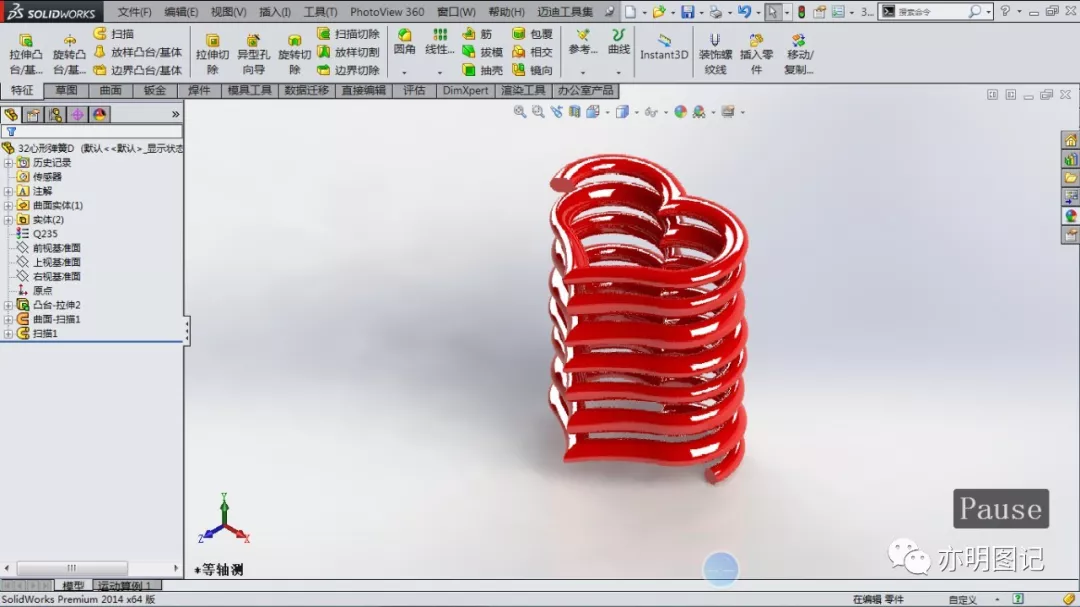This screenshot has width=1080, height=607.
Task: Click the 移动/复制 move copy bodies tool
Action: (799, 54)
